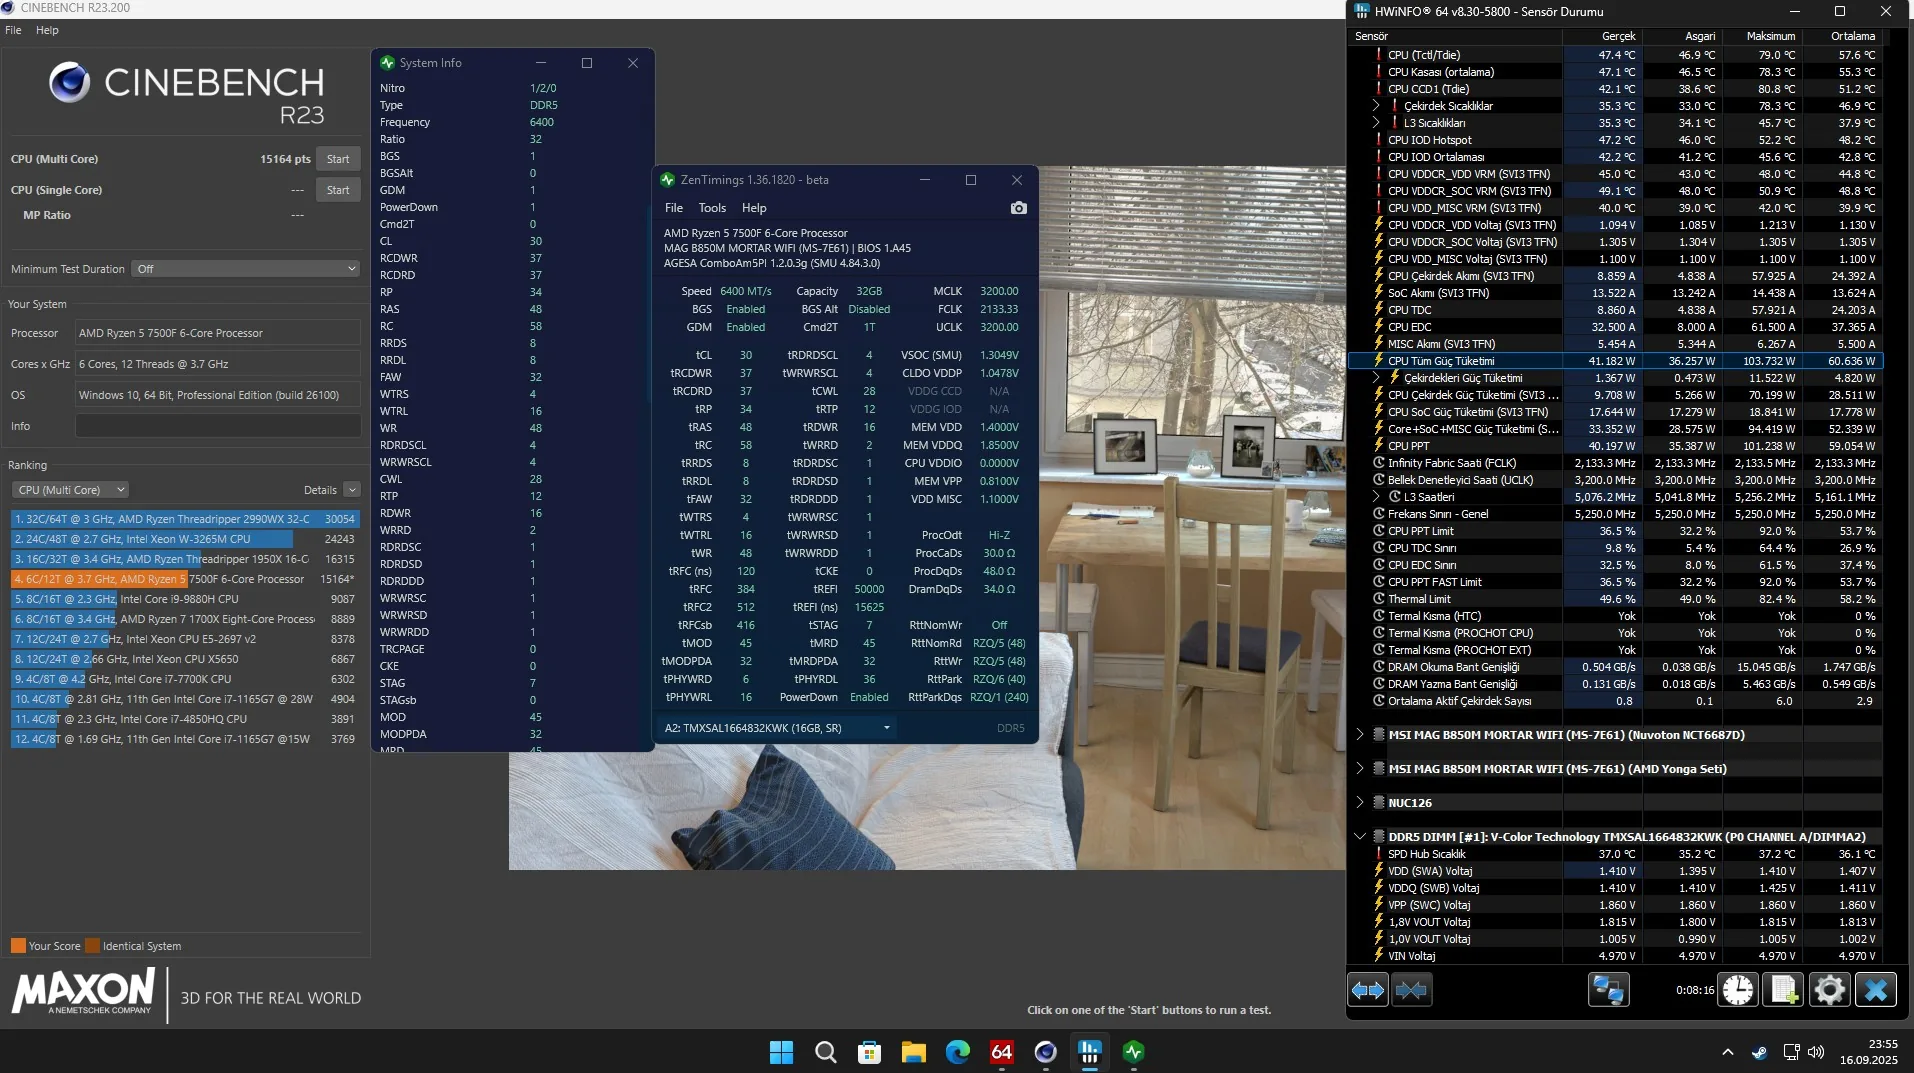The height and width of the screenshot is (1073, 1914).
Task: Launch Microsoft Edge from the taskbar
Action: (957, 1052)
